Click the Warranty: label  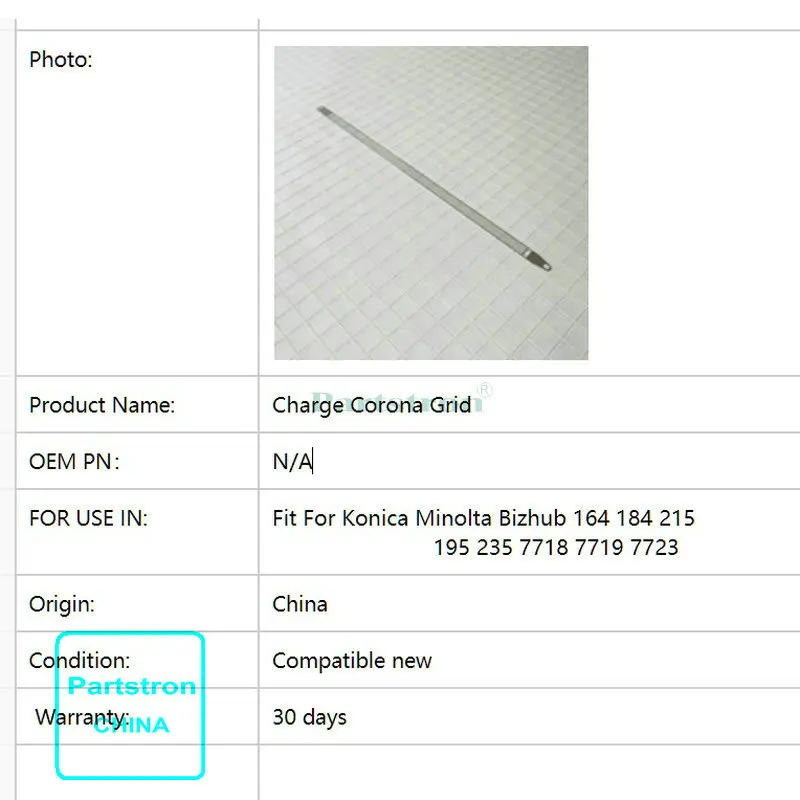[x=82, y=717]
